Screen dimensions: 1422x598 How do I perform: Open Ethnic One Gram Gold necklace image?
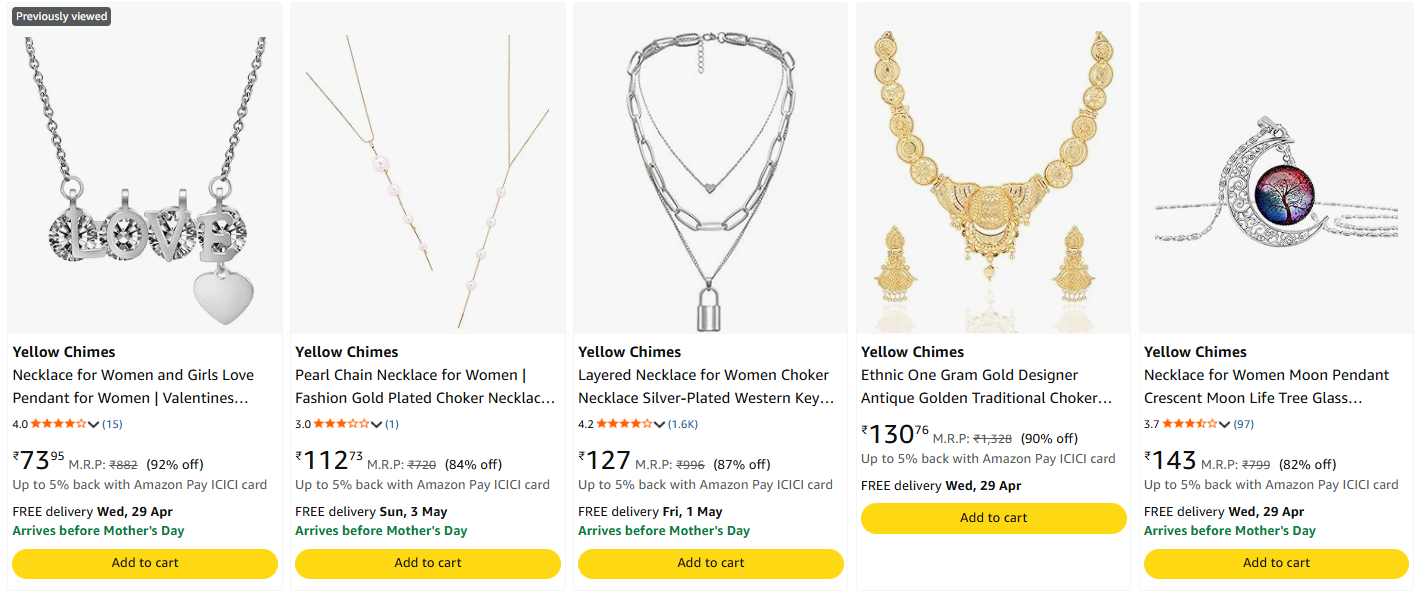pyautogui.click(x=993, y=180)
